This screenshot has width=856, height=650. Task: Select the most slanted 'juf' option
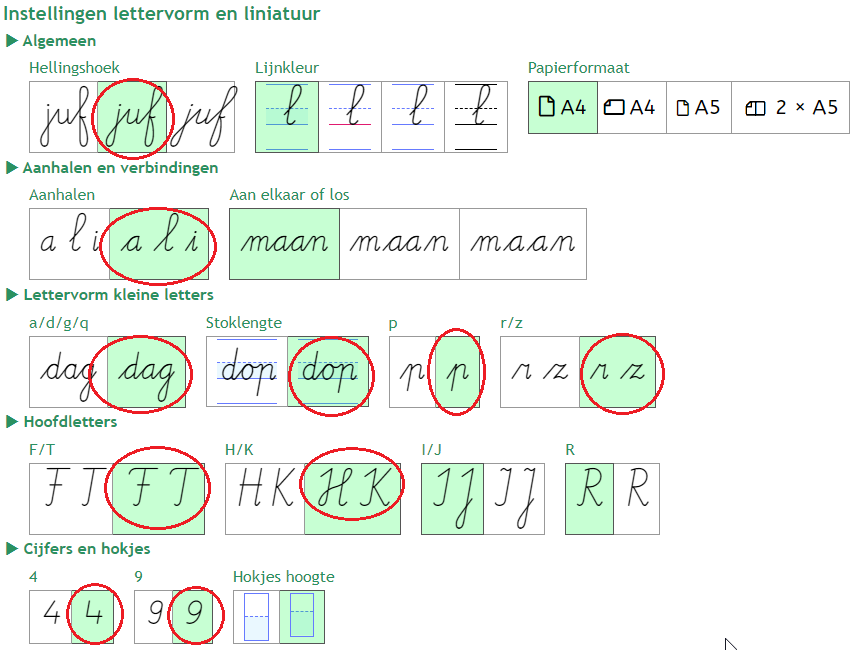[202, 117]
